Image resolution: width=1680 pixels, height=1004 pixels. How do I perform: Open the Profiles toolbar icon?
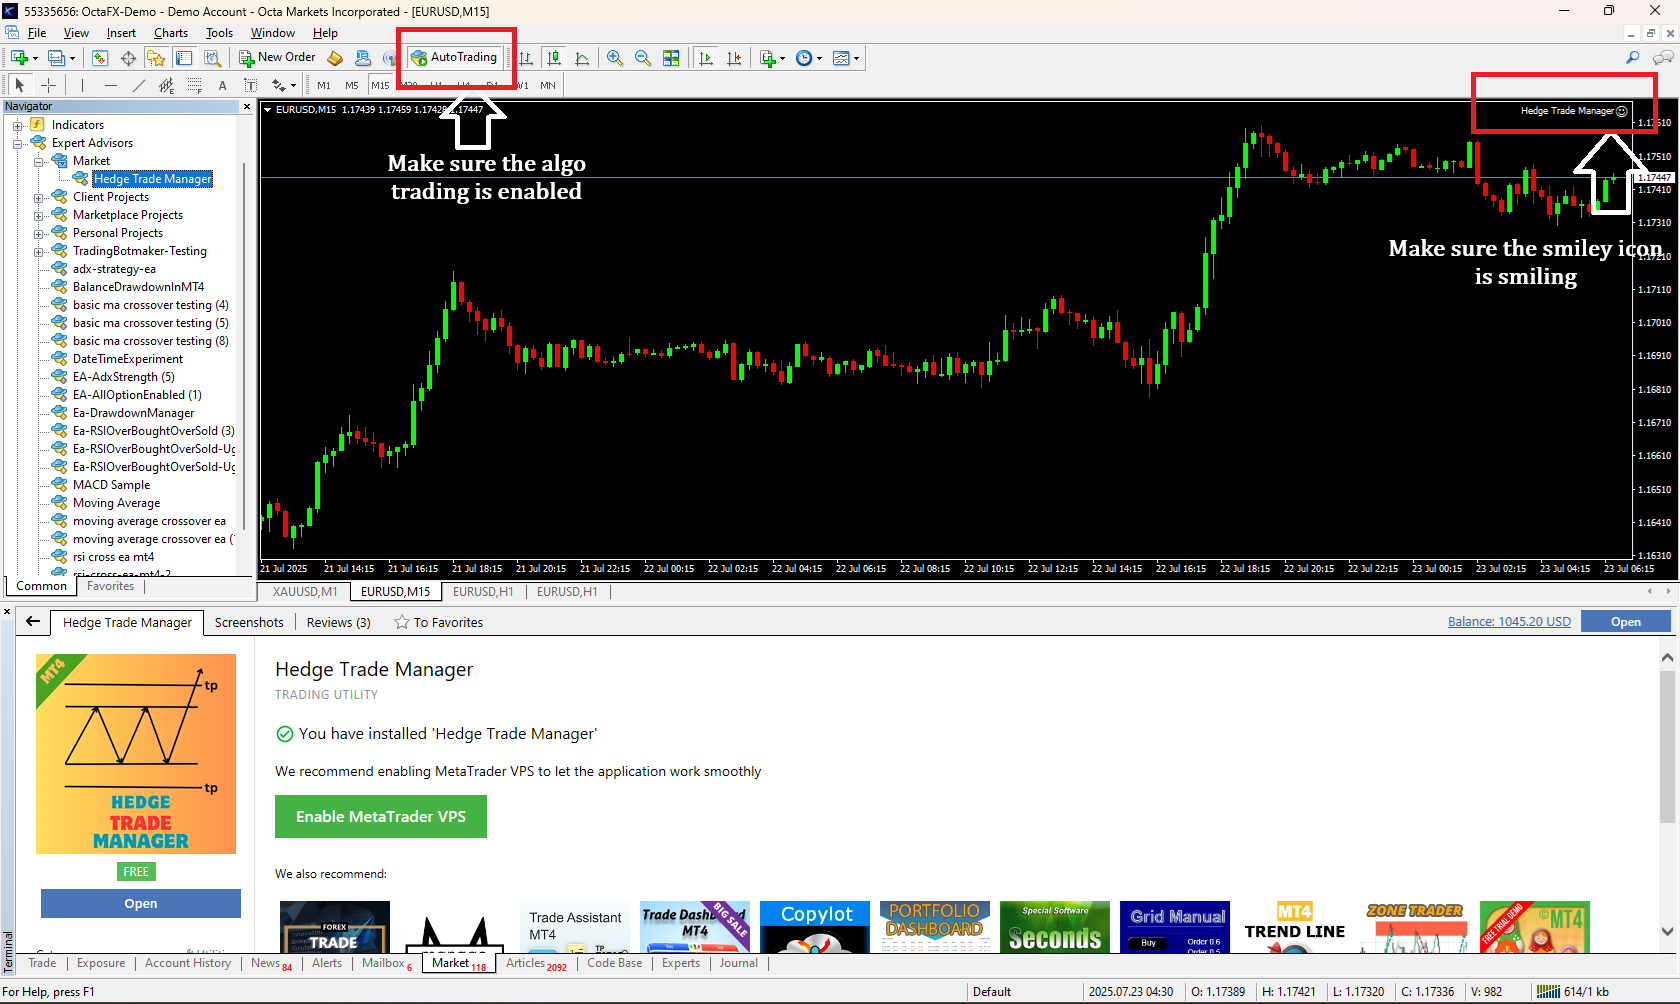[x=59, y=58]
